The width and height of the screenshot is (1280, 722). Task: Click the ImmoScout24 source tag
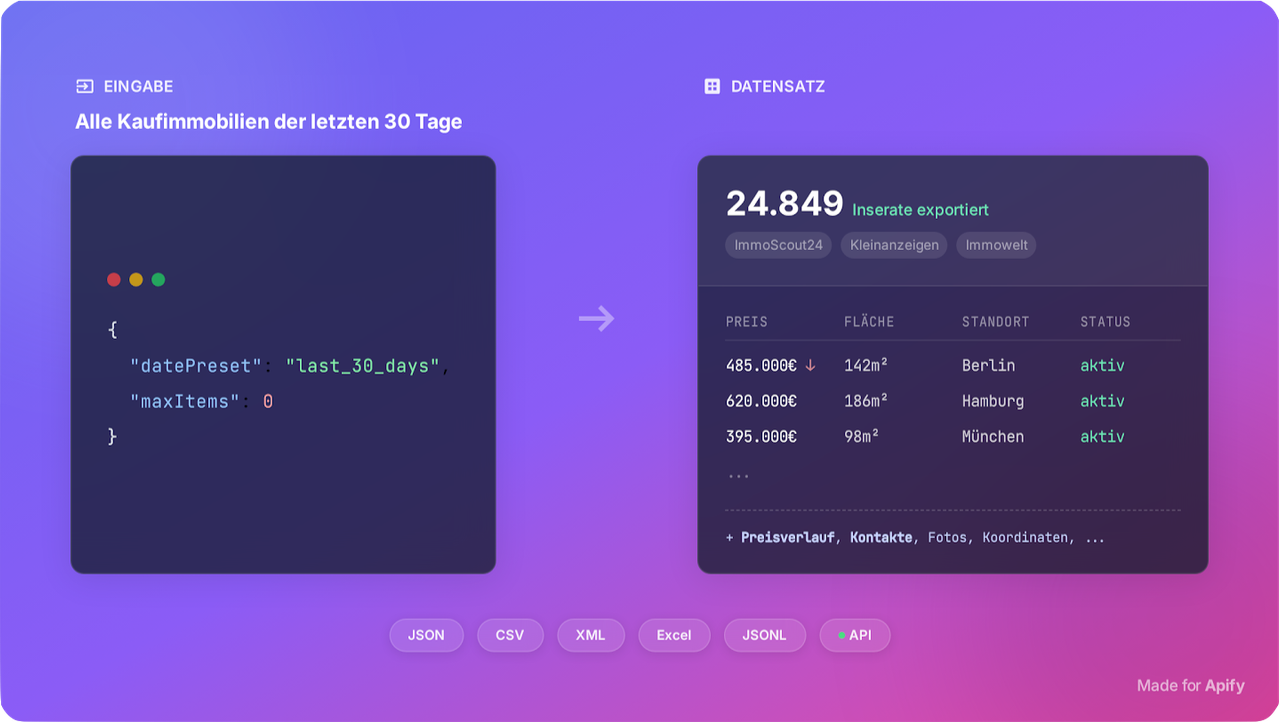[778, 245]
